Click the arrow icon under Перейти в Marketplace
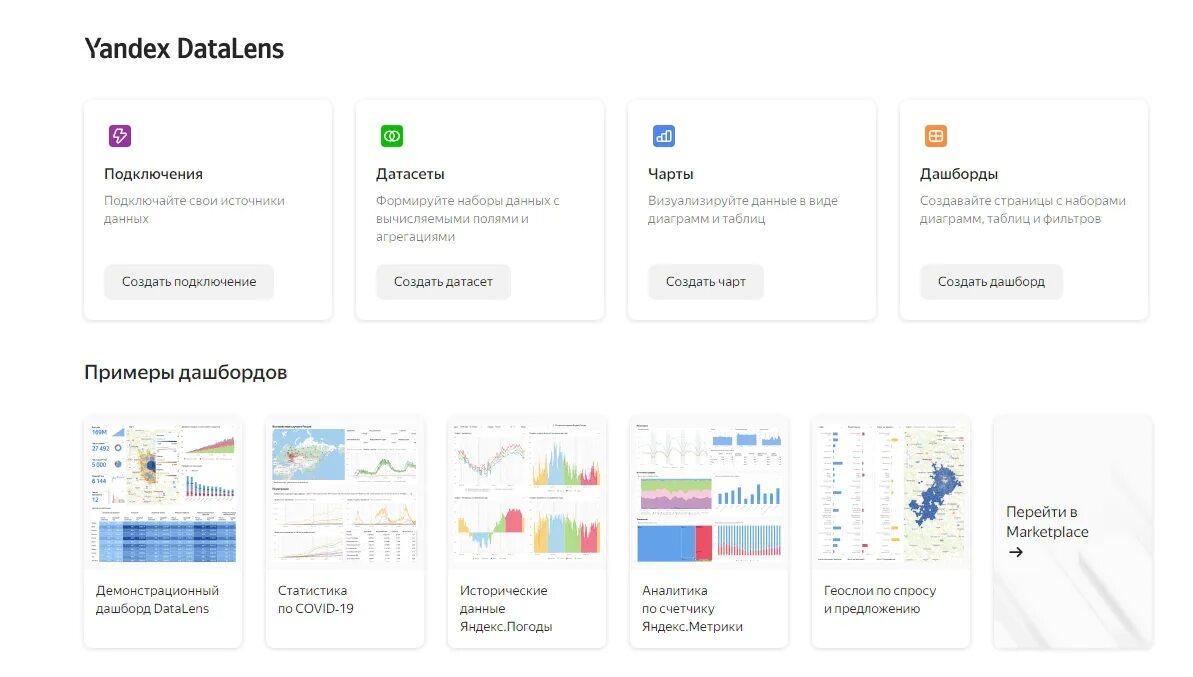 (1016, 552)
